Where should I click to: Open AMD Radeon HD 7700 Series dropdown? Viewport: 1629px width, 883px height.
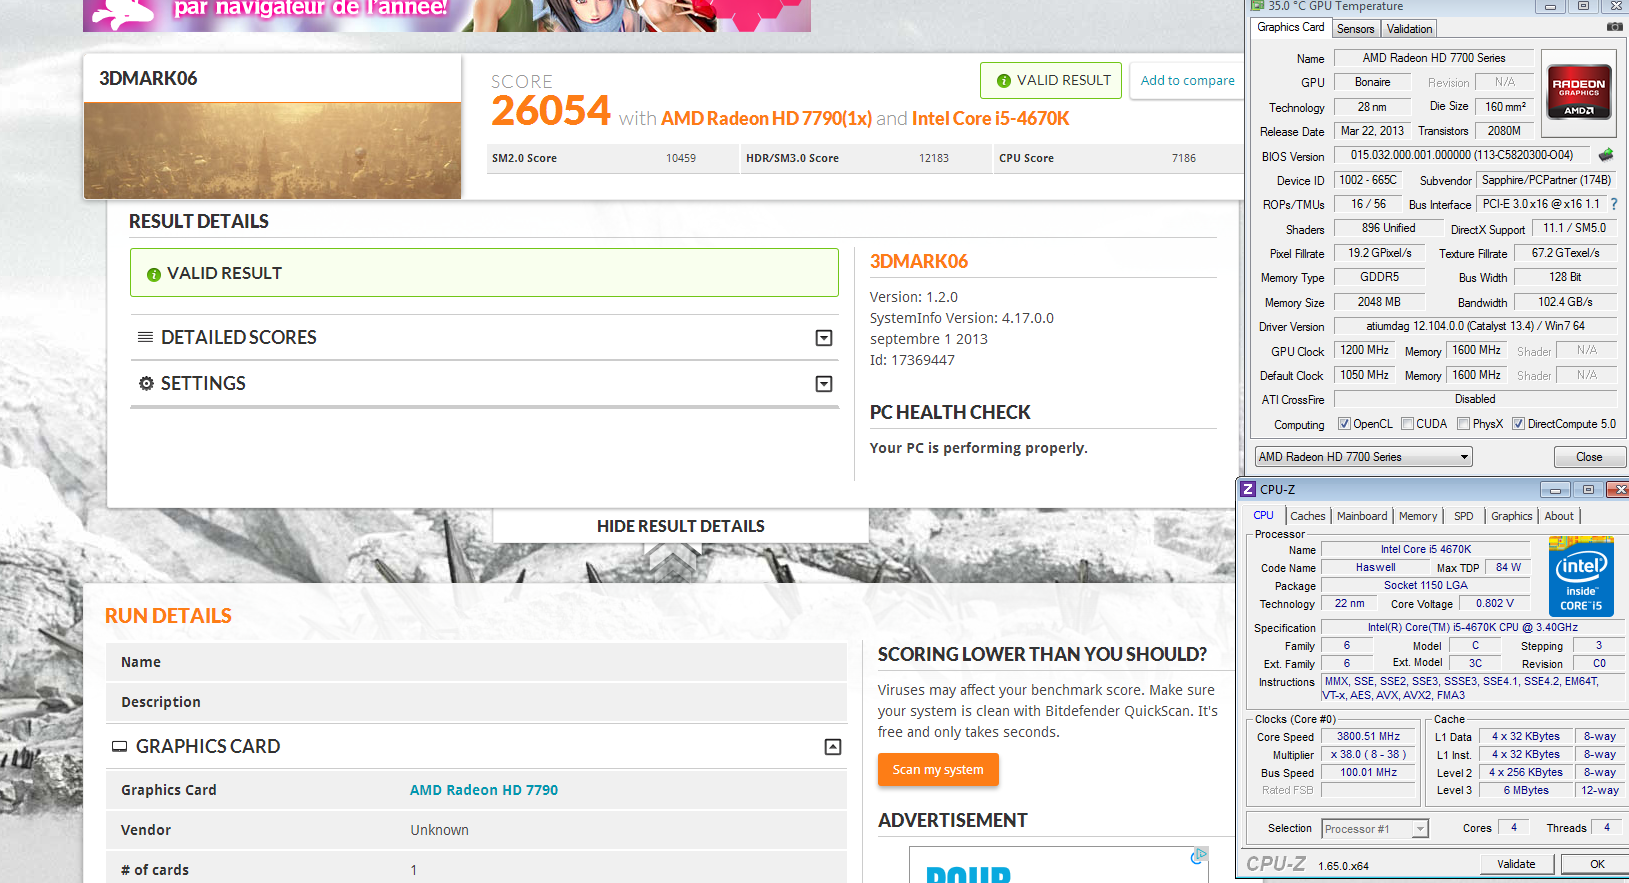click(x=1364, y=457)
